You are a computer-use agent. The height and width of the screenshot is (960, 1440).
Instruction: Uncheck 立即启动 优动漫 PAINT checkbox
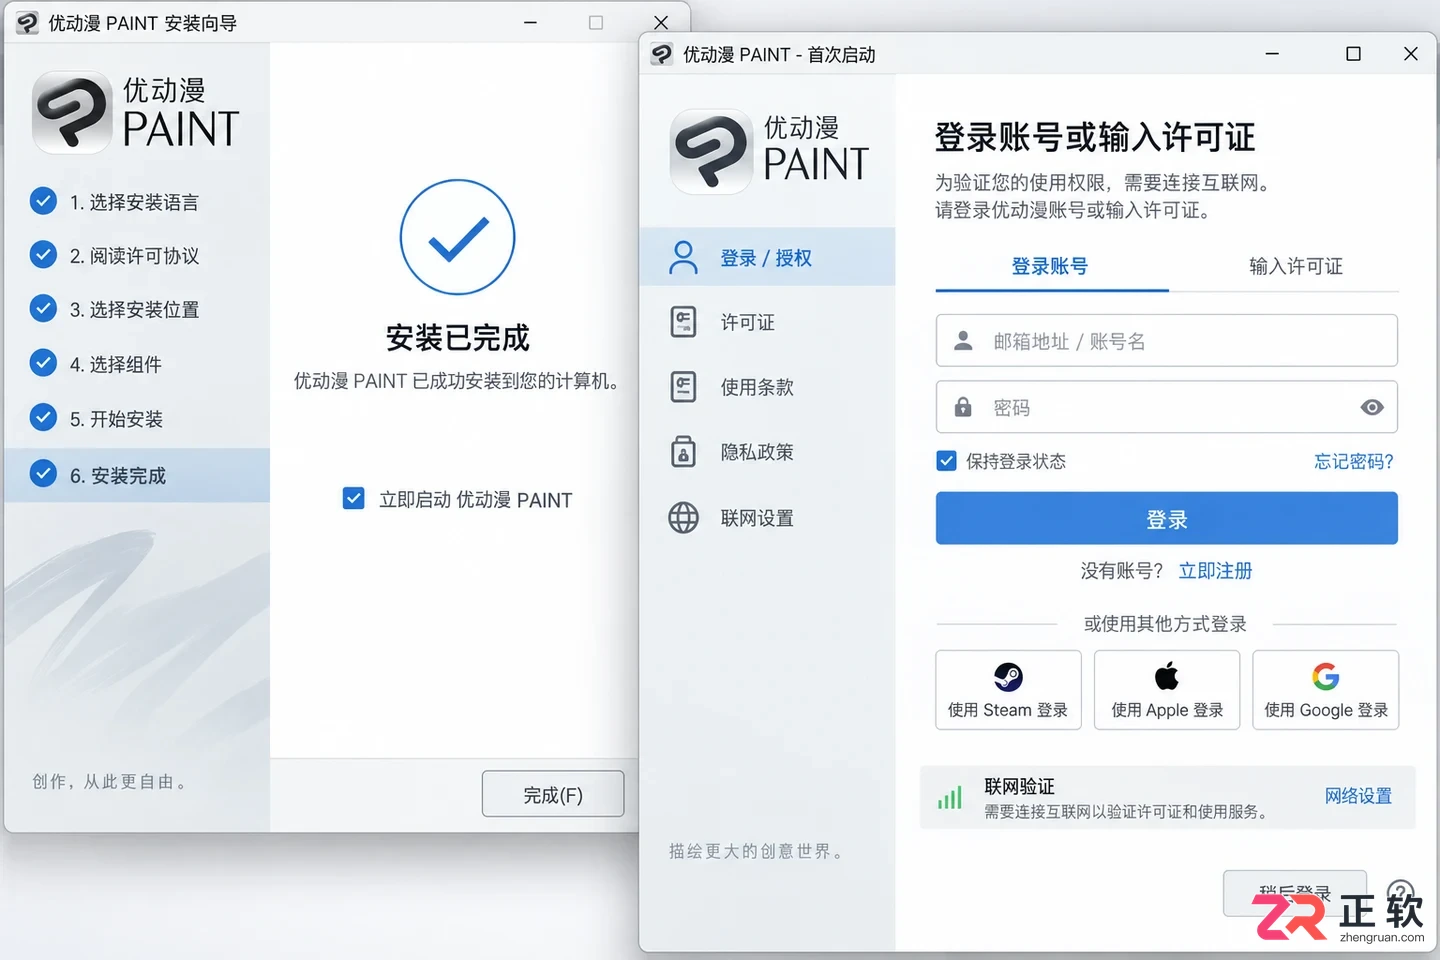click(354, 498)
